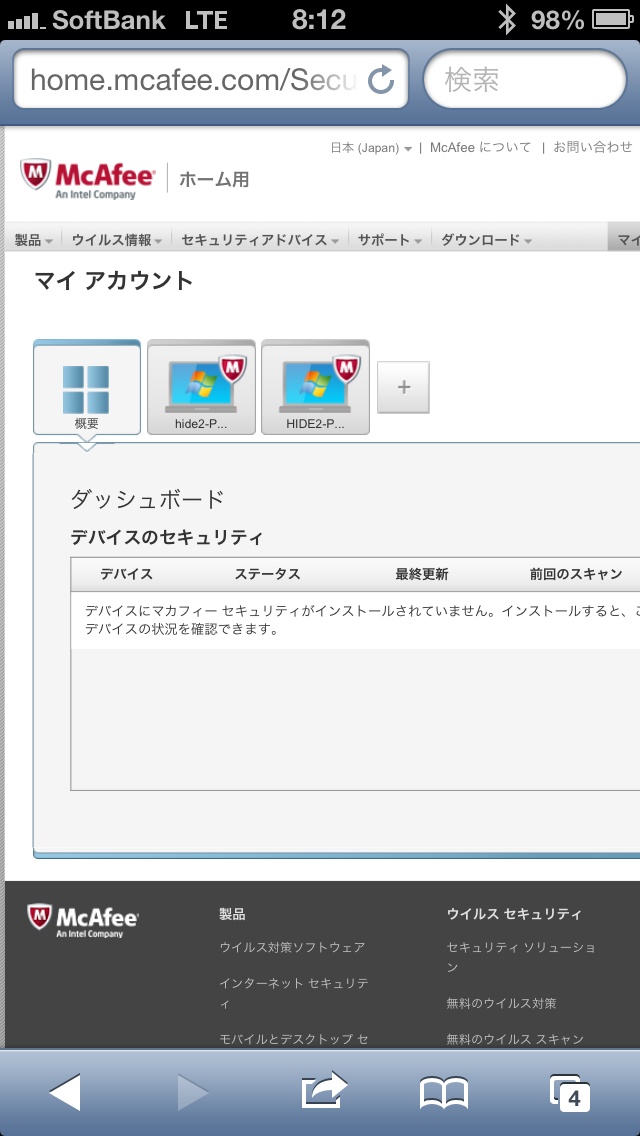
Task: Expand the 製品 menu
Action: pos(34,240)
